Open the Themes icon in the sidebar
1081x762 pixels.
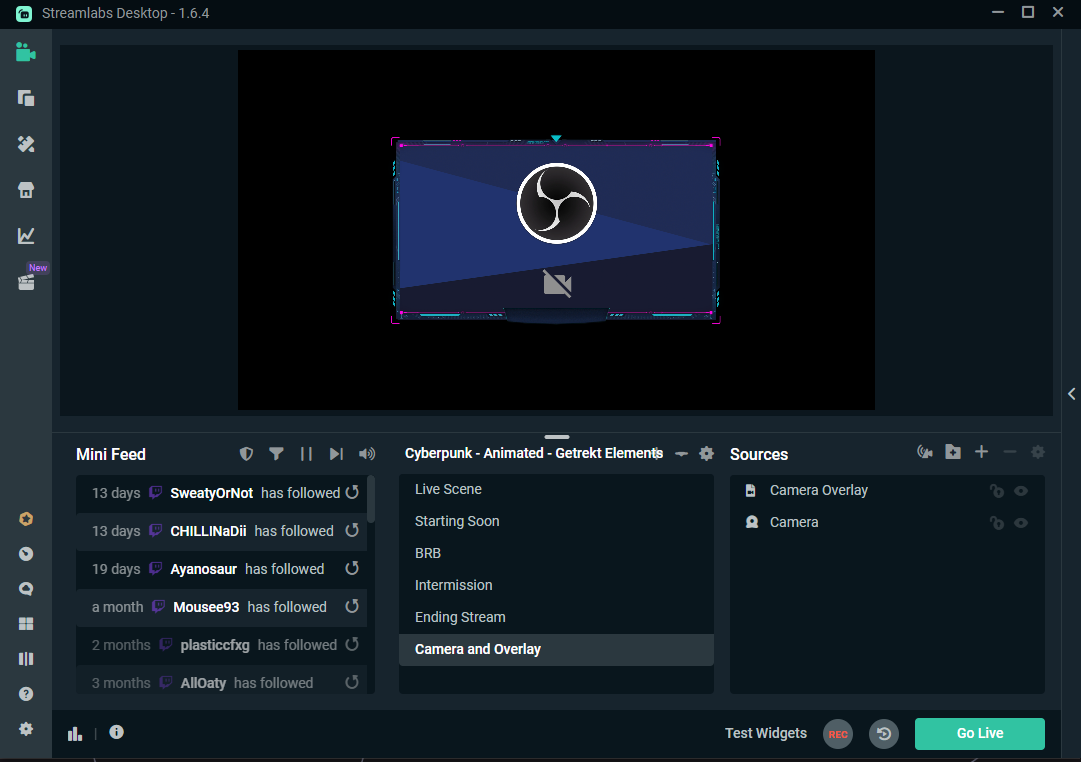pos(26,144)
